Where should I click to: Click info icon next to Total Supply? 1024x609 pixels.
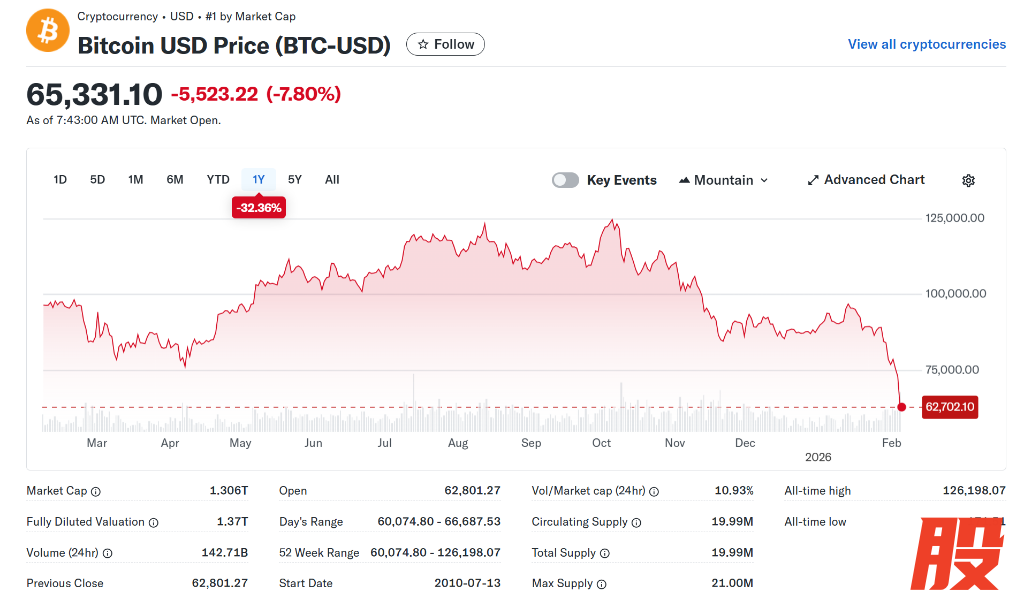pos(604,554)
